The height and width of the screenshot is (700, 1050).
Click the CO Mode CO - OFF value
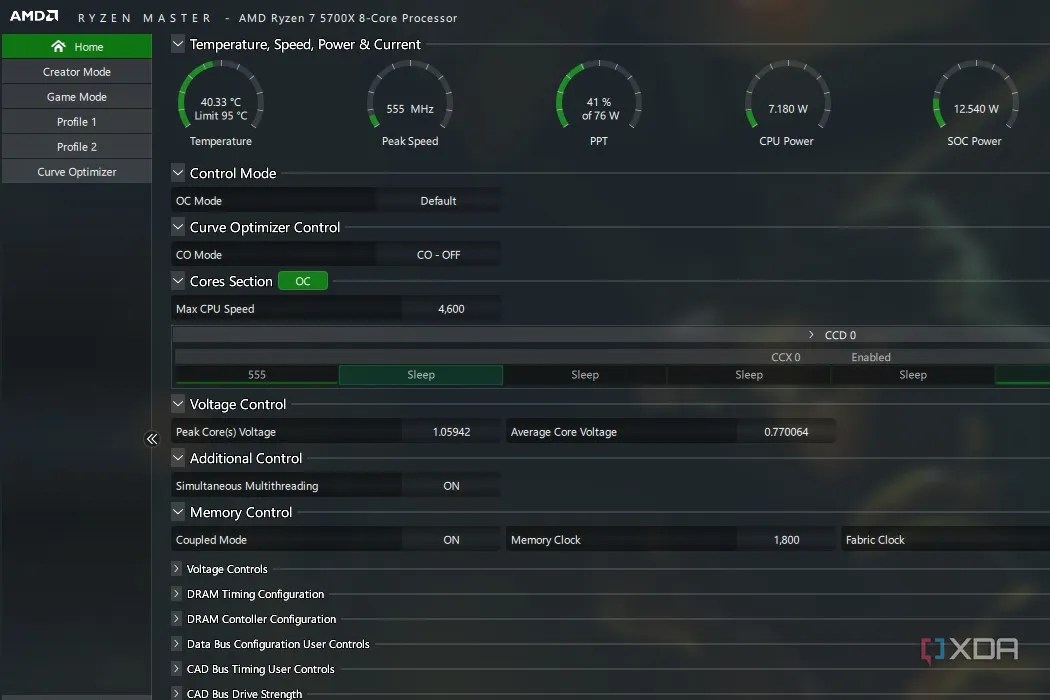438,255
